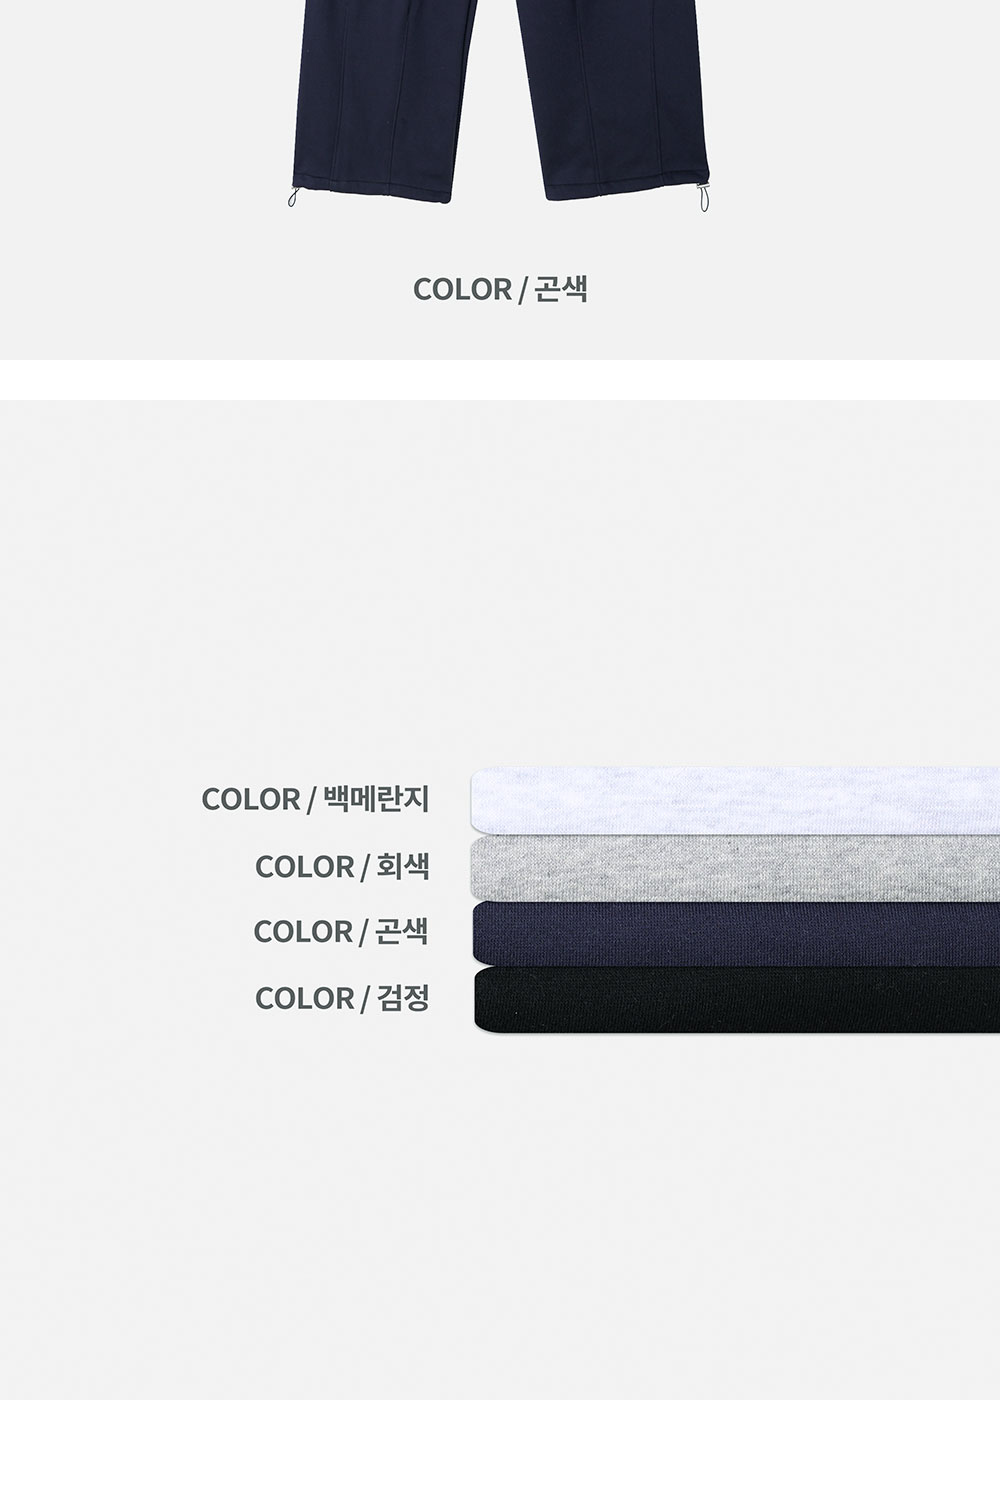Click the 'COLOR / 백메란지' label
The height and width of the screenshot is (1500, 1000).
[315, 799]
